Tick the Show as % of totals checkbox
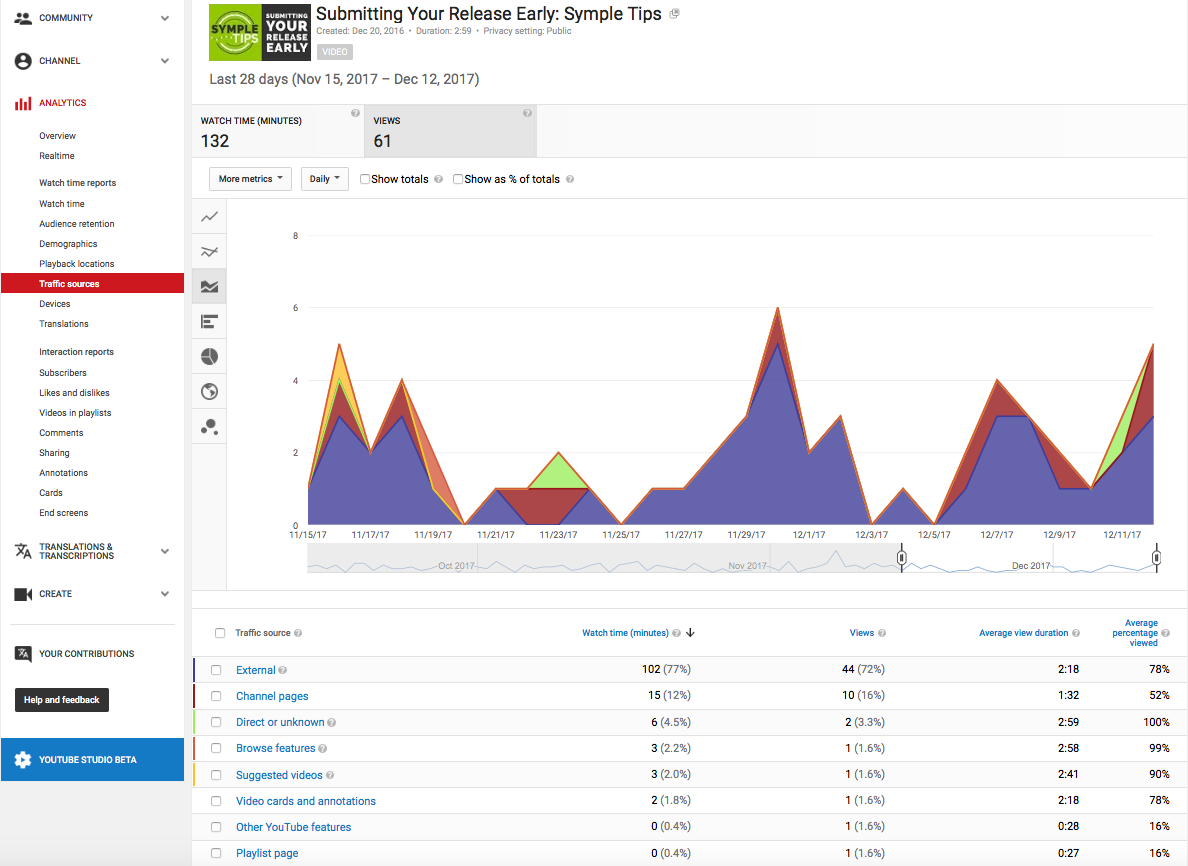Image resolution: width=1188 pixels, height=866 pixels. tap(458, 180)
